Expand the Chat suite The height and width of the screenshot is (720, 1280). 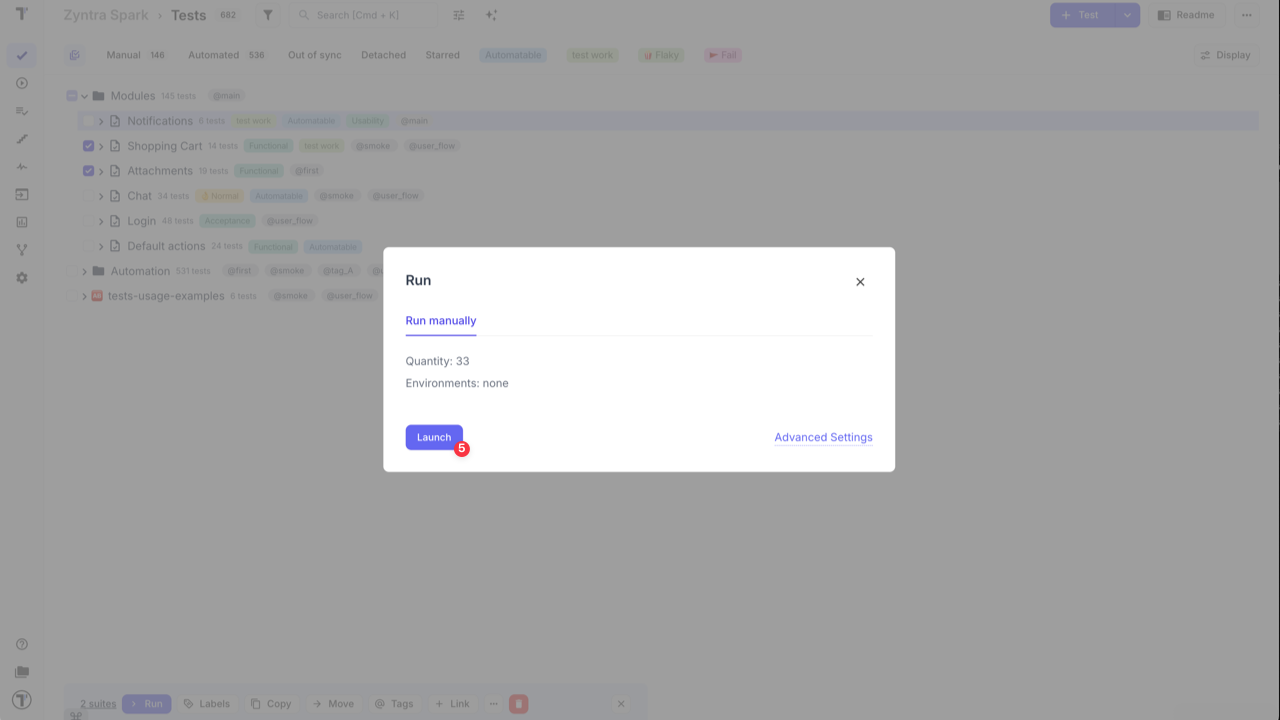pos(100,195)
